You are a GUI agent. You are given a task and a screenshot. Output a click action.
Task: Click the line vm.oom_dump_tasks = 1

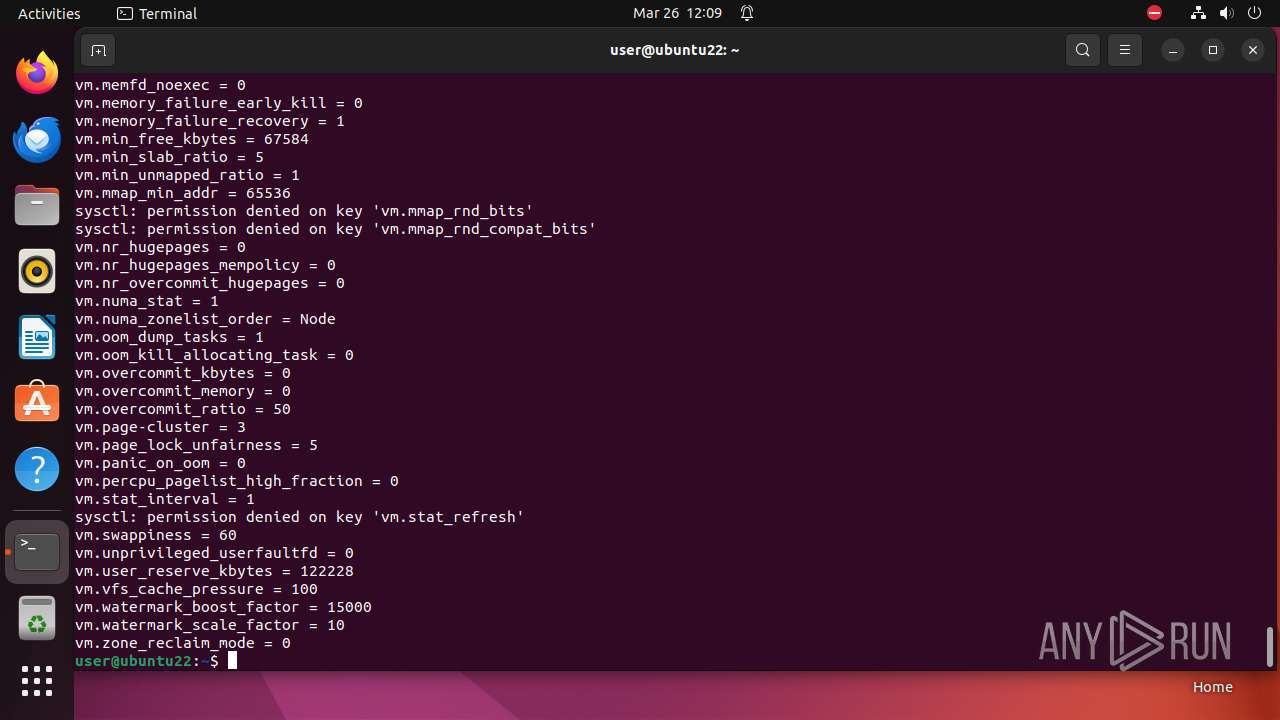pos(169,337)
